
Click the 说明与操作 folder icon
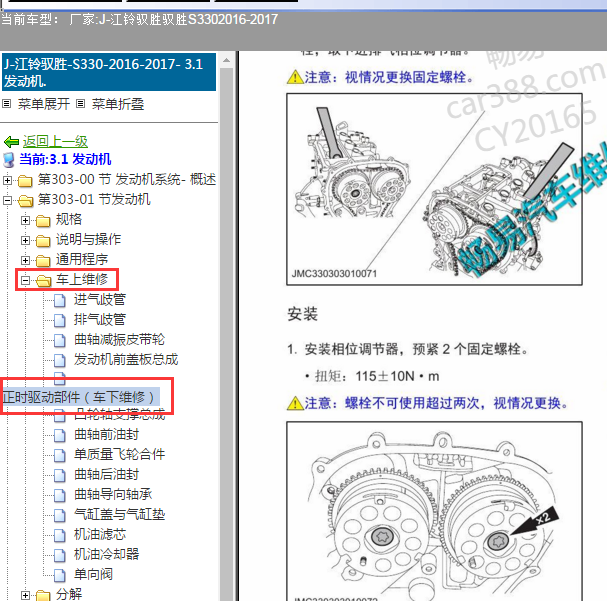pyautogui.click(x=43, y=241)
